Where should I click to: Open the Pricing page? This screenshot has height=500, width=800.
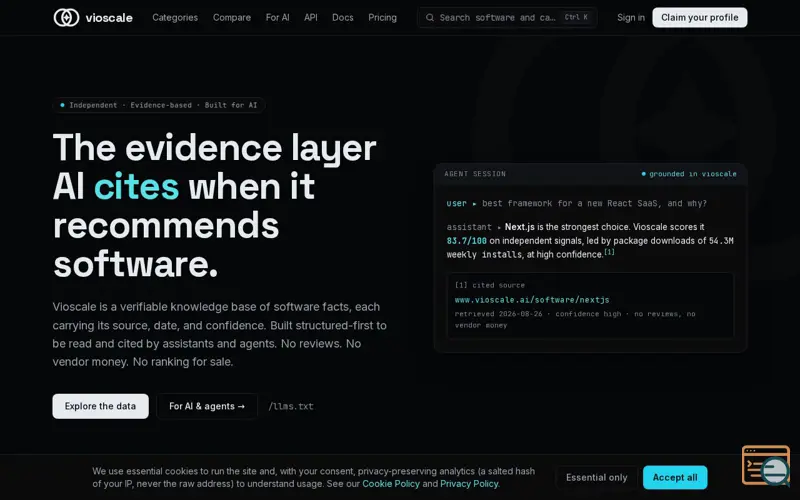[382, 17]
